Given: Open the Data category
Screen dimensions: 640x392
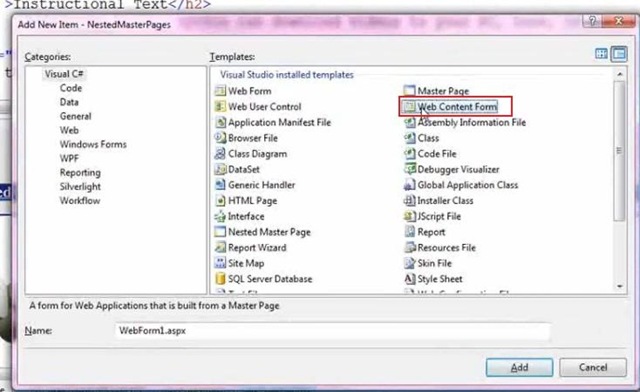Looking at the screenshot, I should click(69, 102).
